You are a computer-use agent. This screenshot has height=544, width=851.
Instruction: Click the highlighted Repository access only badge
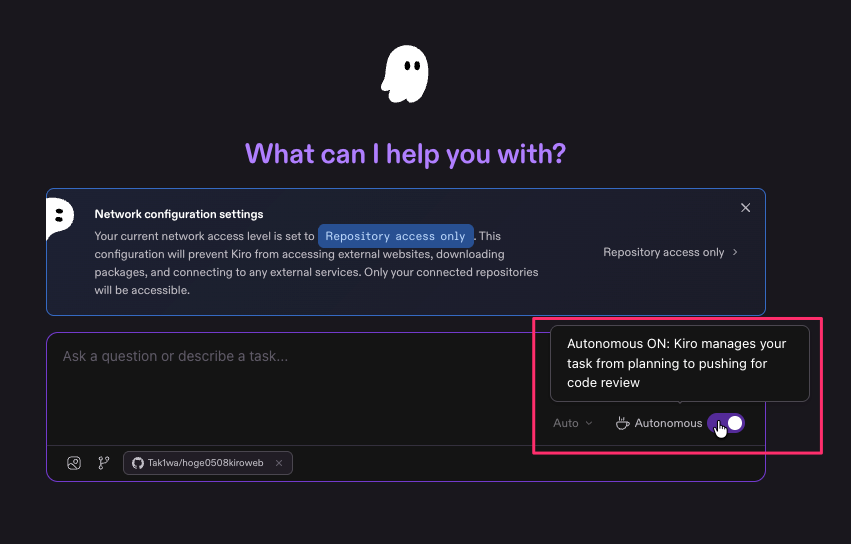pyautogui.click(x=396, y=236)
